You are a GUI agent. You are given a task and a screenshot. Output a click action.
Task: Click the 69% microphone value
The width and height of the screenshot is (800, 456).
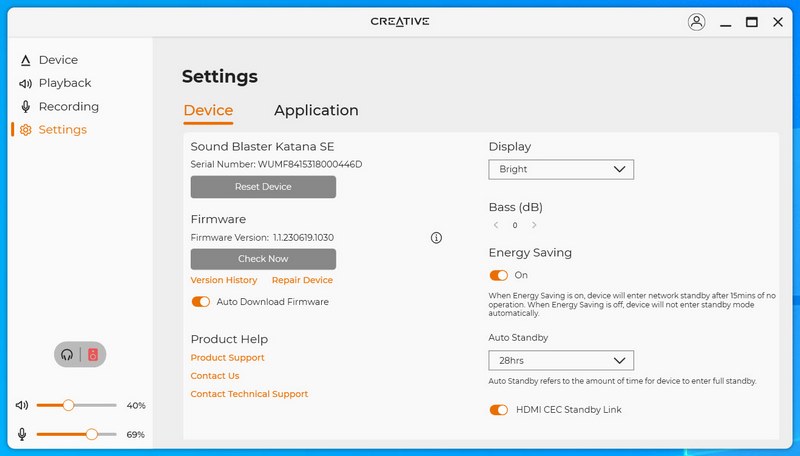136,435
